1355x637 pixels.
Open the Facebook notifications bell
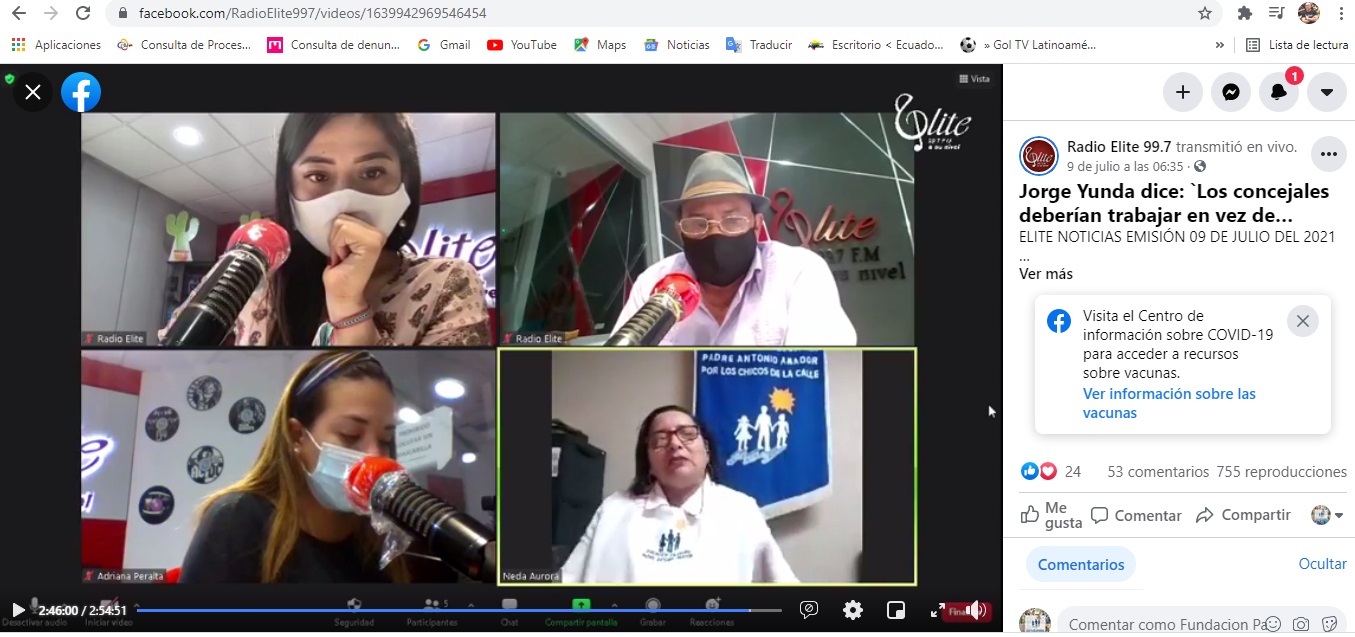[1279, 92]
